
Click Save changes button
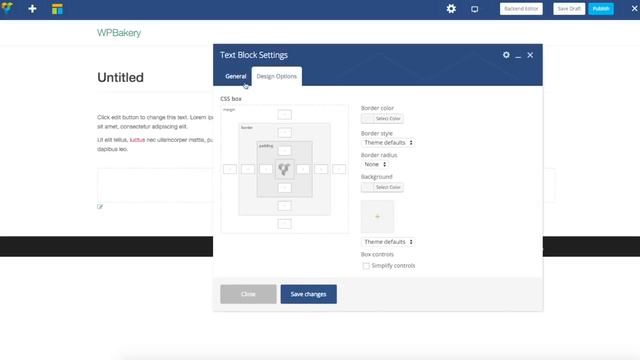(x=309, y=294)
